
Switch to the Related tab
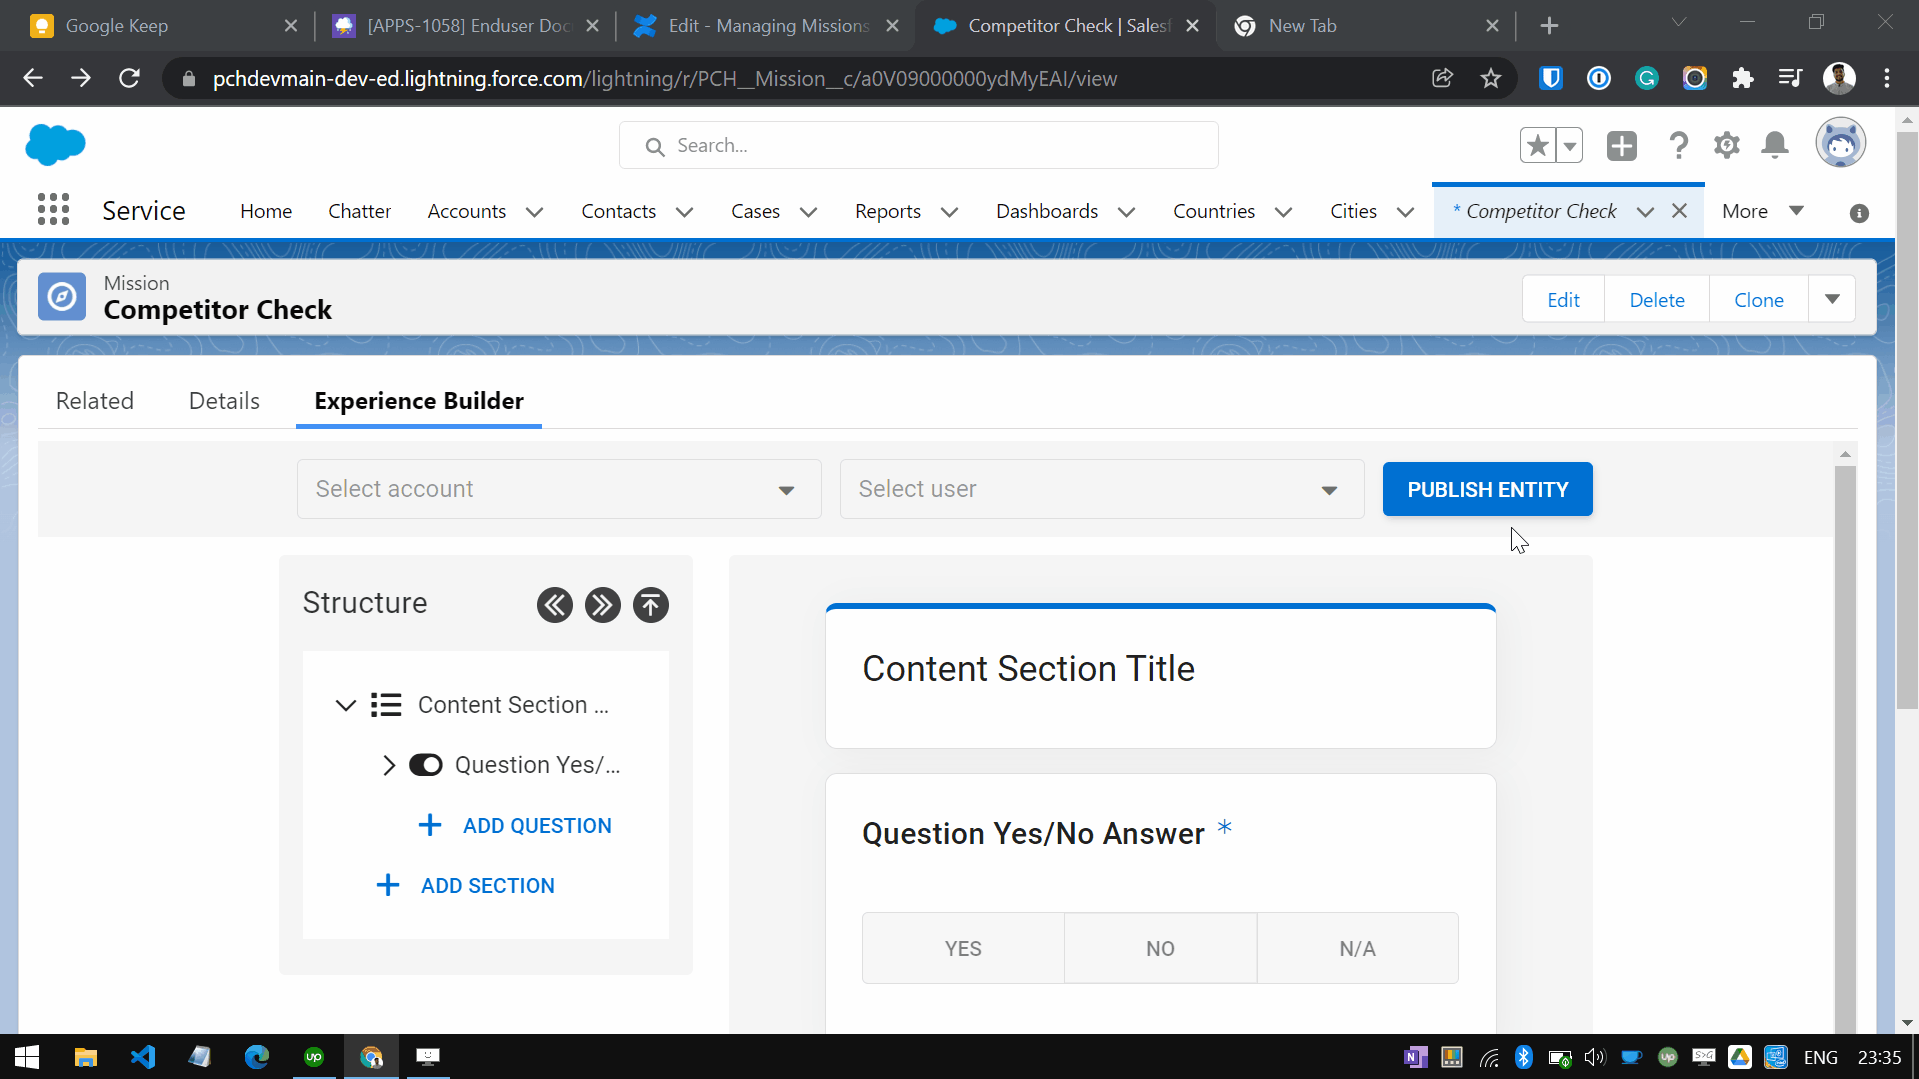pos(95,401)
